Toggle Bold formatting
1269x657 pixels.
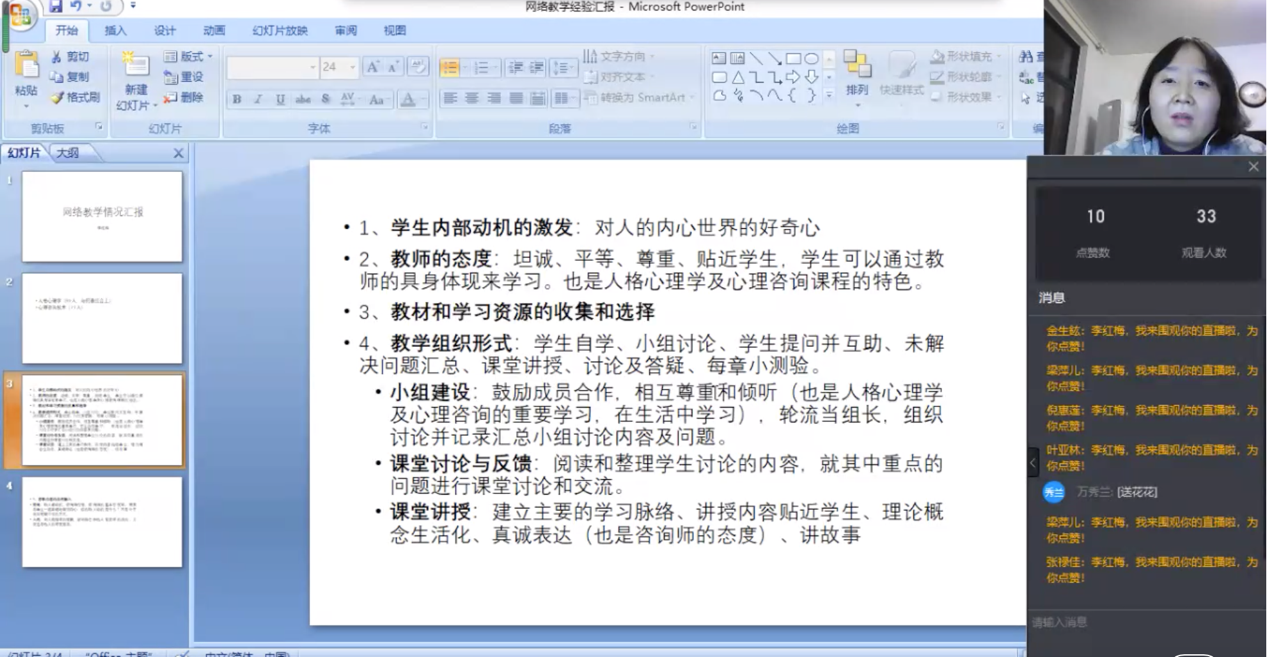tap(237, 99)
